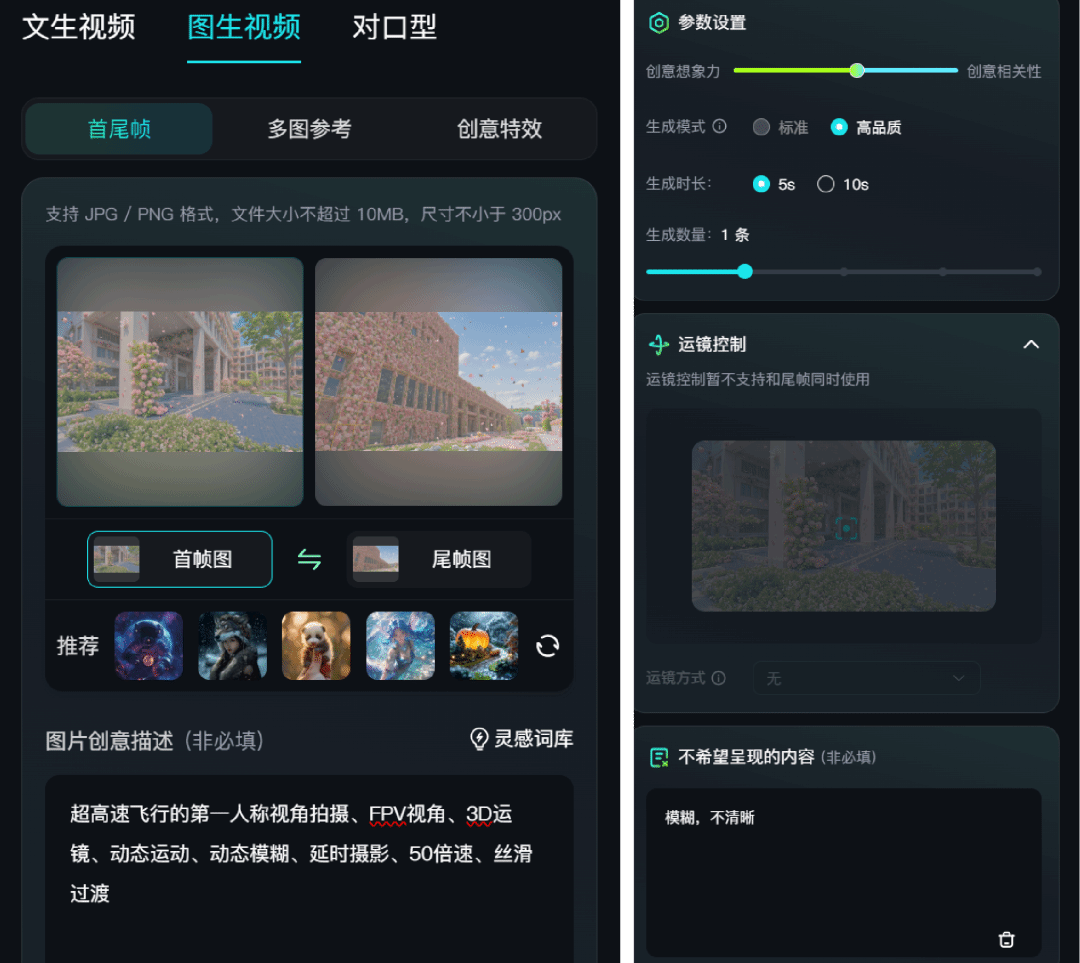Select the 高品质 generation mode
Viewport: 1080px width, 963px height.
[866, 127]
